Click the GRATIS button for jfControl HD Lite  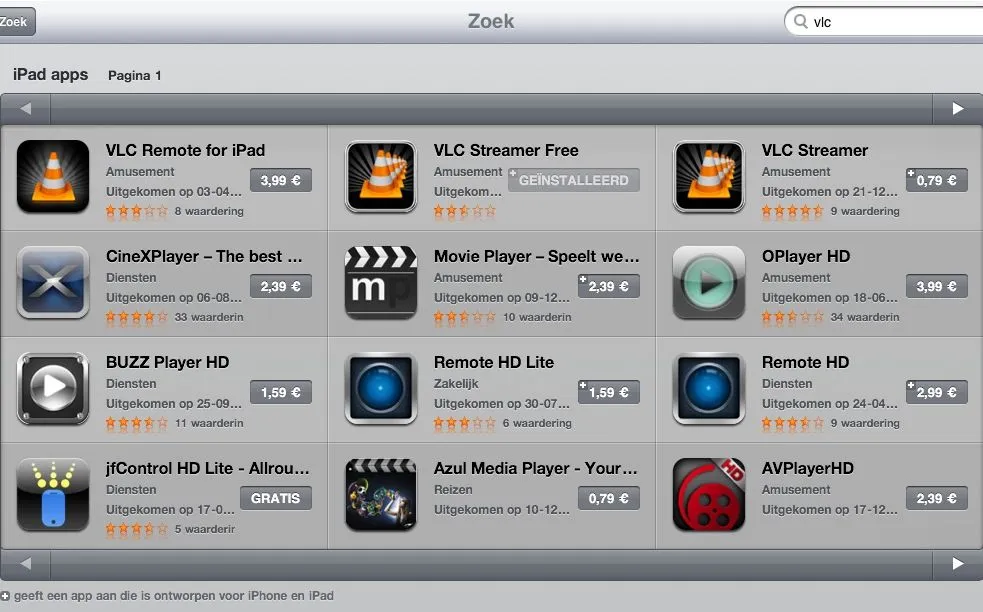pyautogui.click(x=276, y=499)
